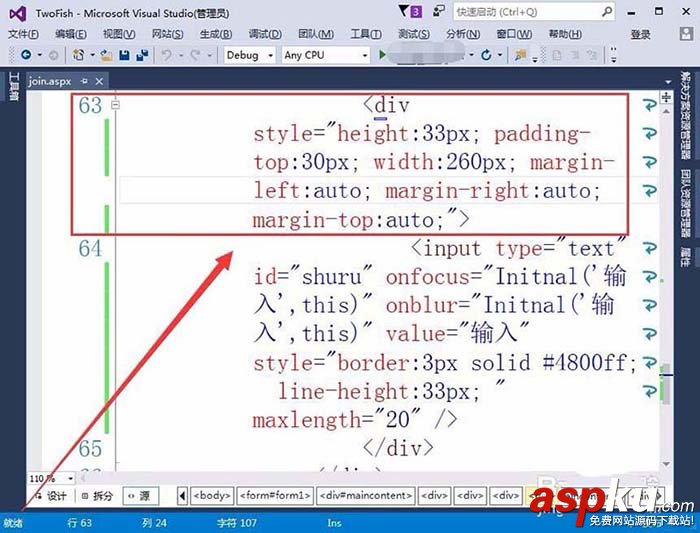
Task: Click the toolbar overflow options icon
Action: pos(614,55)
